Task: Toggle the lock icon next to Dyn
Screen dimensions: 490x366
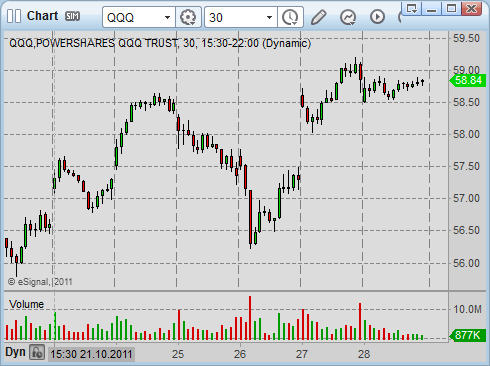Action: 37,352
